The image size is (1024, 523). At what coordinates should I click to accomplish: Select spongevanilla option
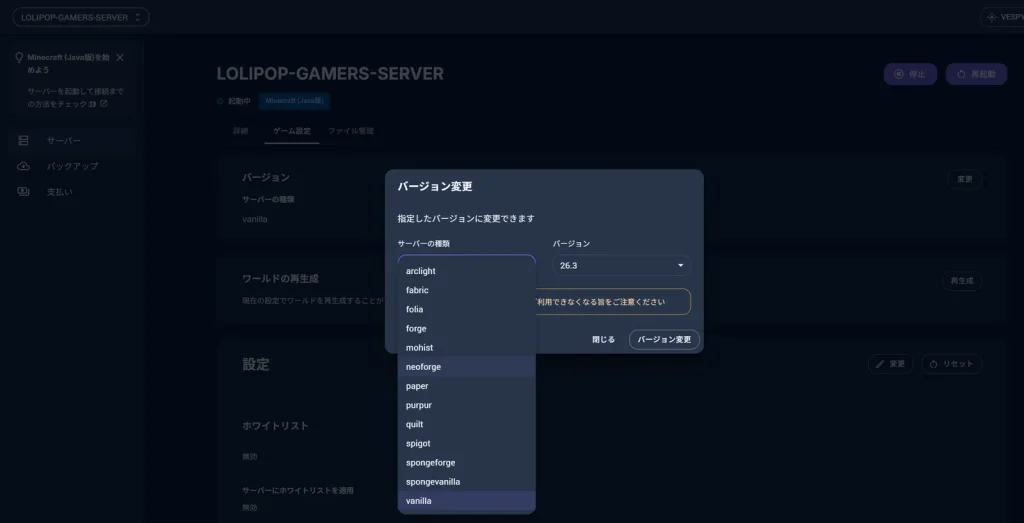466,482
